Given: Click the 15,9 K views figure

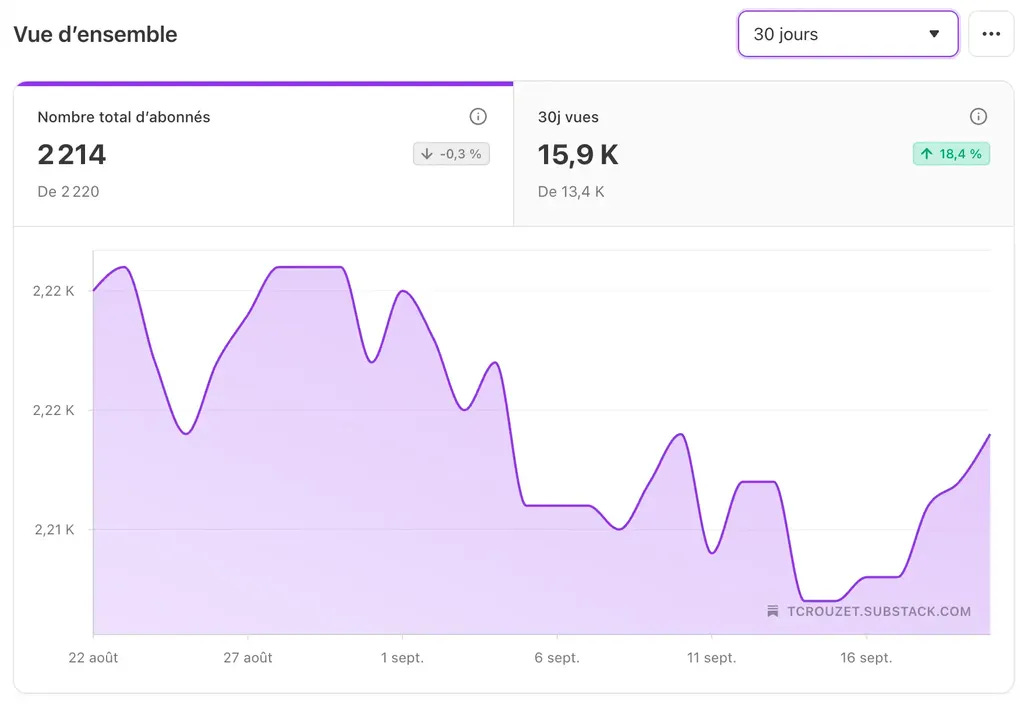Looking at the screenshot, I should coord(578,155).
